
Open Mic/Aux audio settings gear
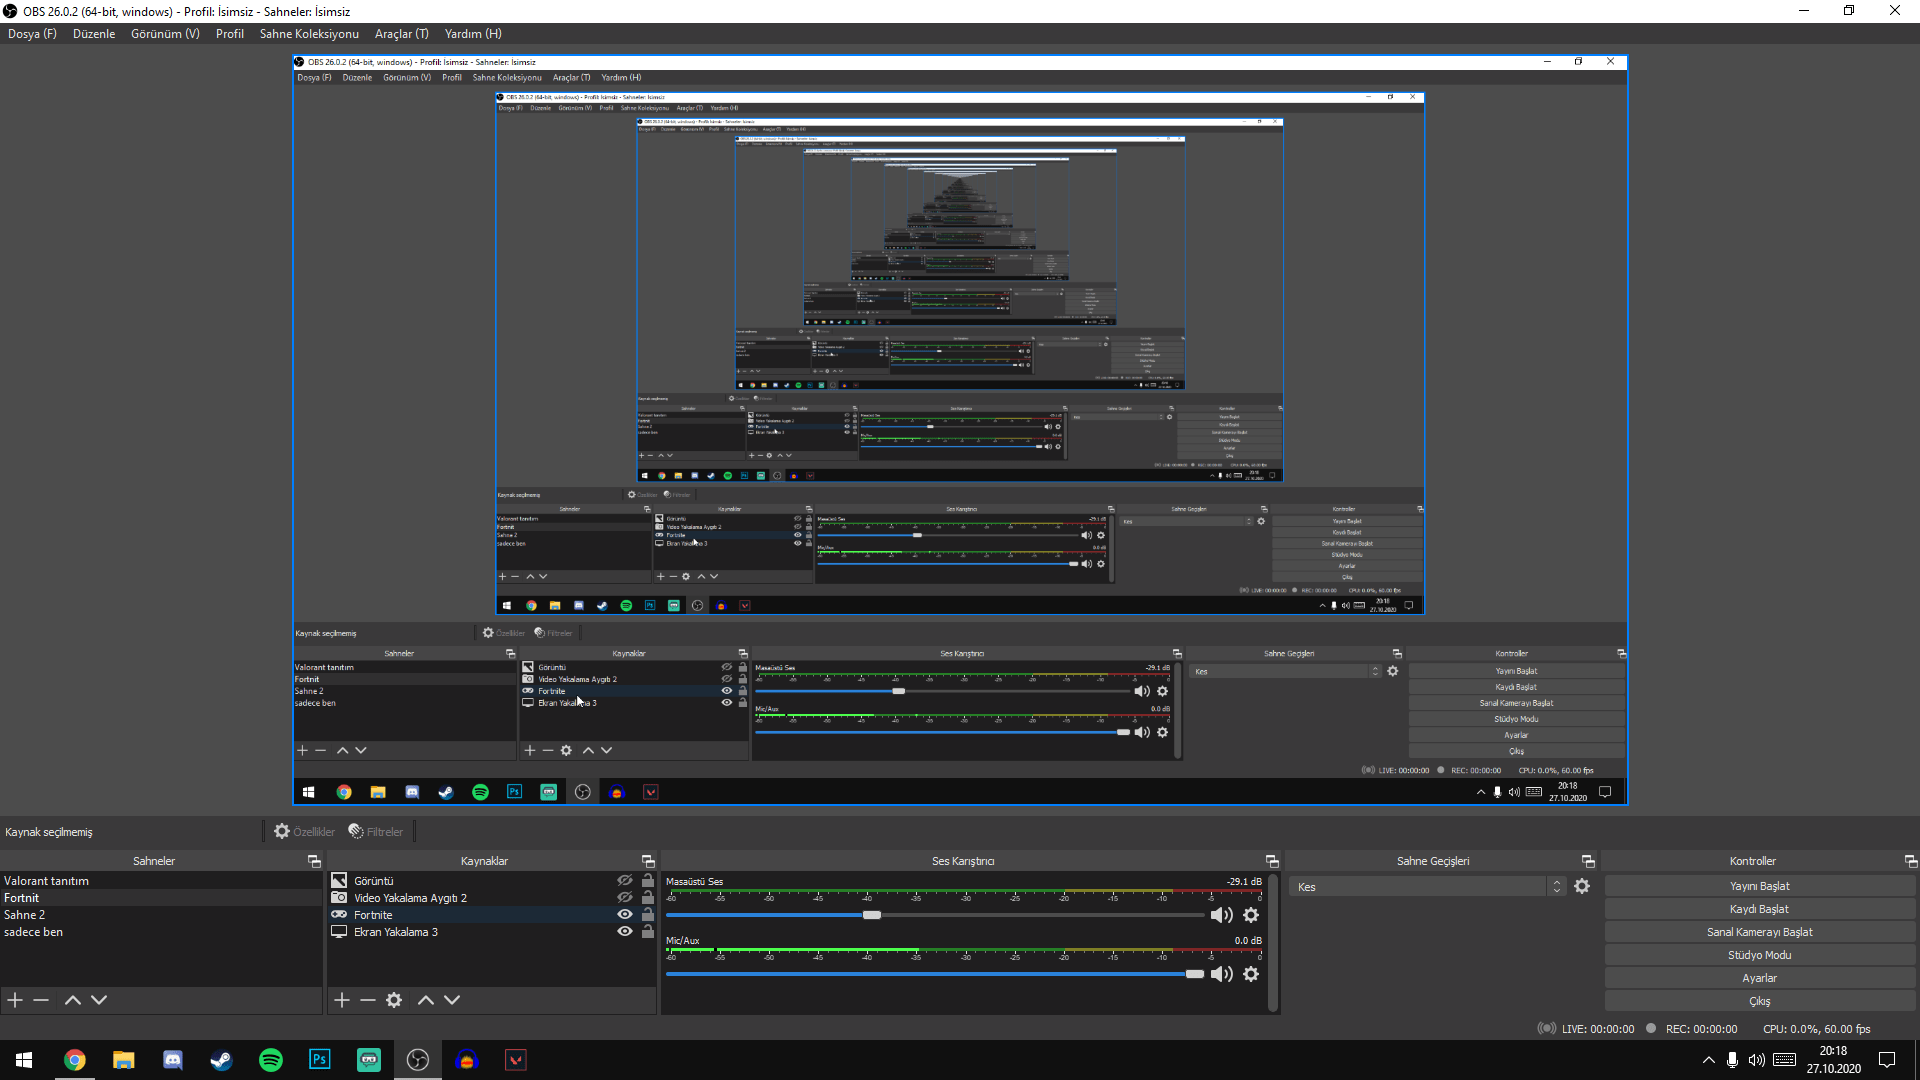[1251, 974]
